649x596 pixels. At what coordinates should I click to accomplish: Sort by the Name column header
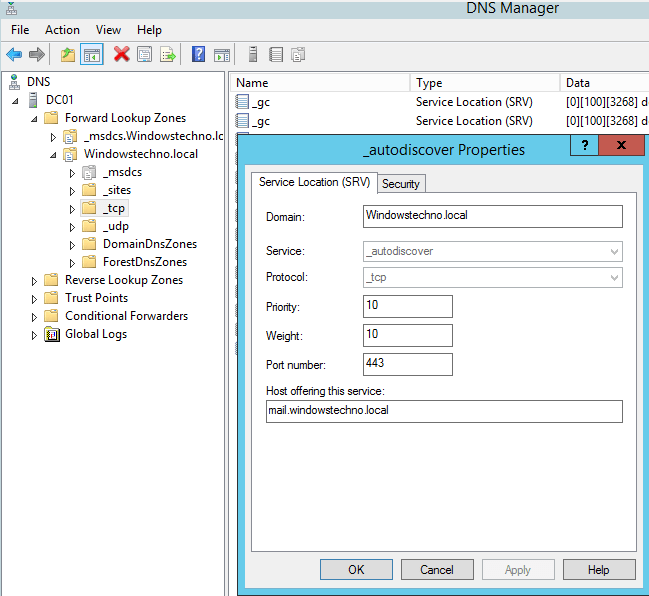click(x=320, y=83)
